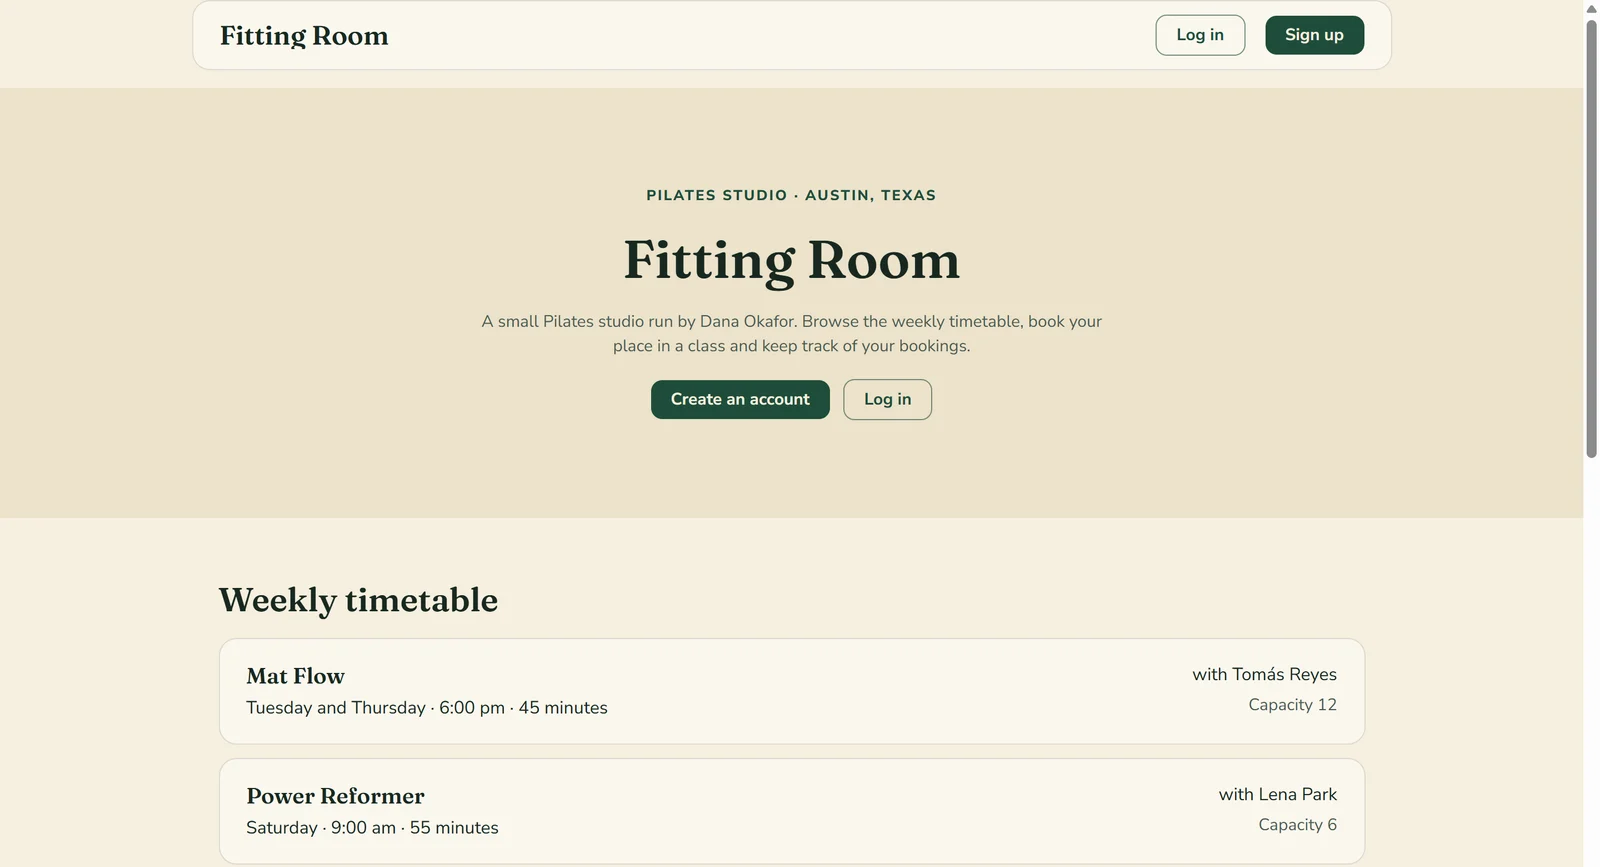Image resolution: width=1600 pixels, height=867 pixels.
Task: Open the Sign up page
Action: [x=1314, y=35]
